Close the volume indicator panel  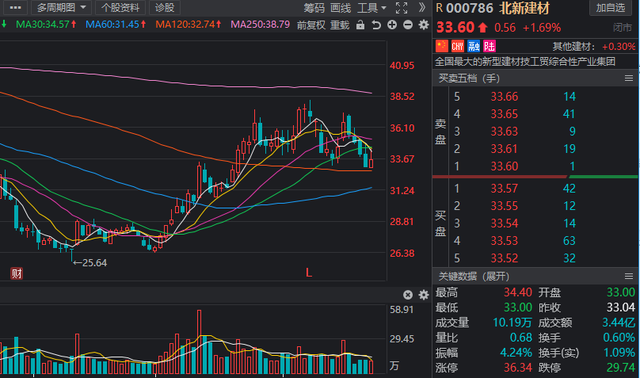[408, 295]
